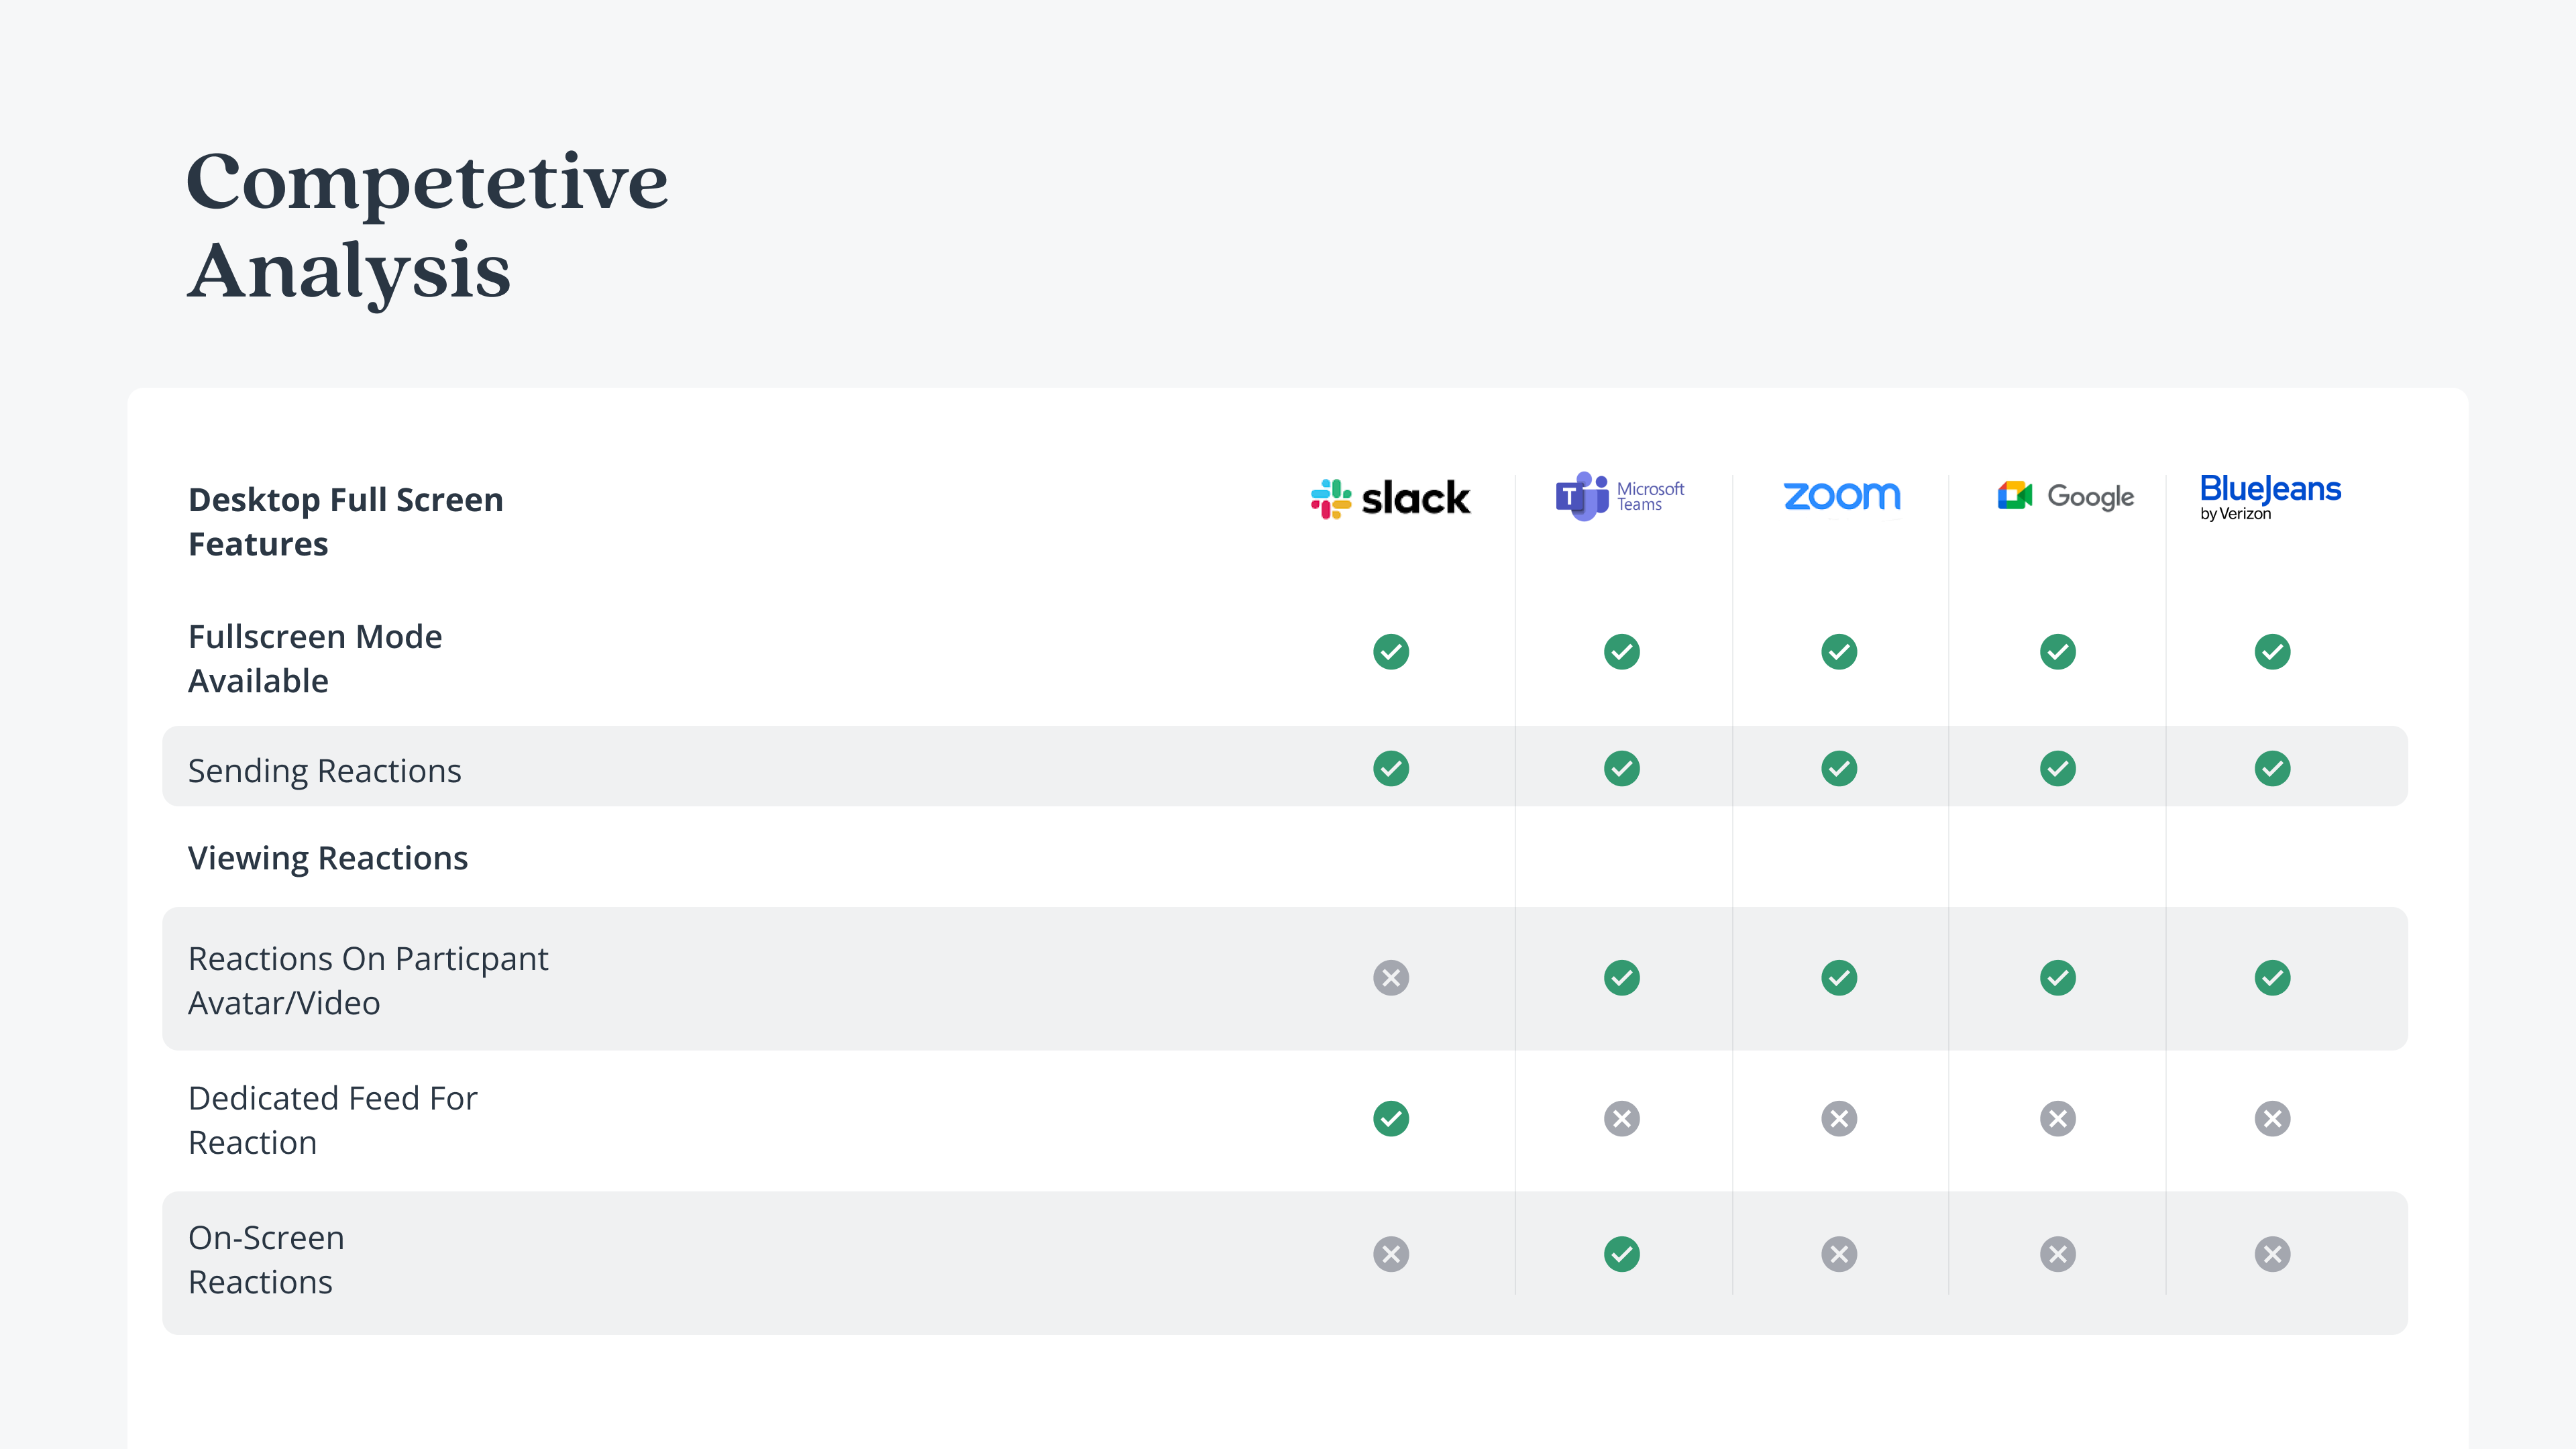The height and width of the screenshot is (1449, 2576).
Task: Click Zoom's Reactions On Participant Avatar checkmark
Action: pos(1839,978)
